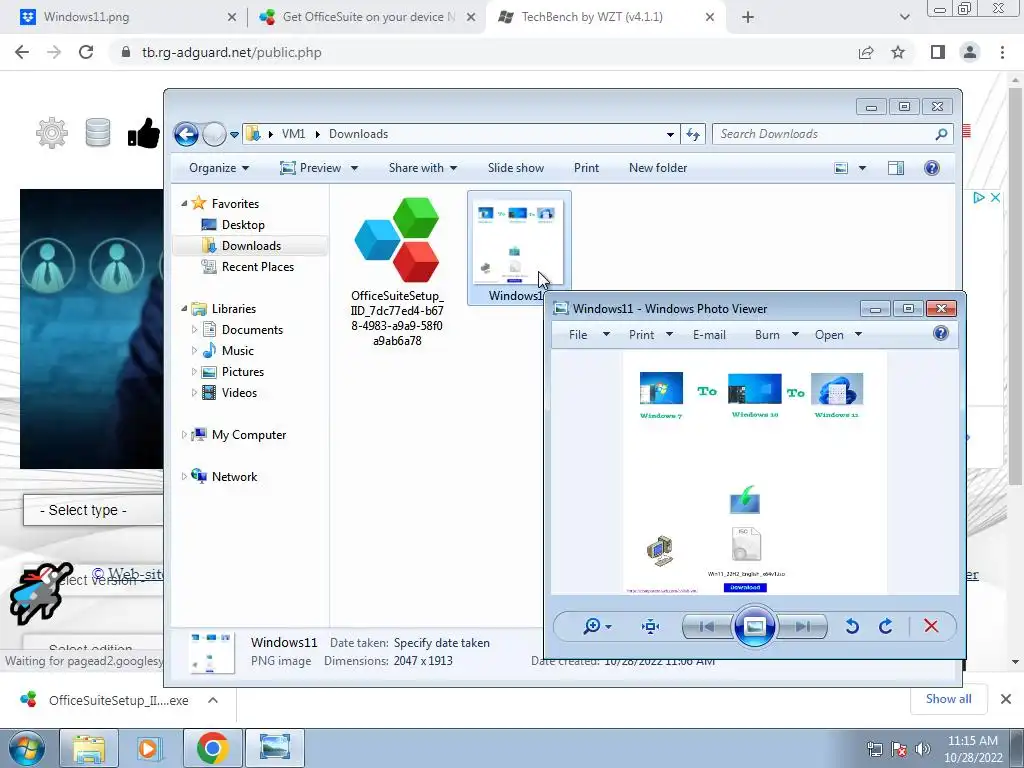
Task: Open the Print menu in Photo Viewer
Action: (x=650, y=334)
